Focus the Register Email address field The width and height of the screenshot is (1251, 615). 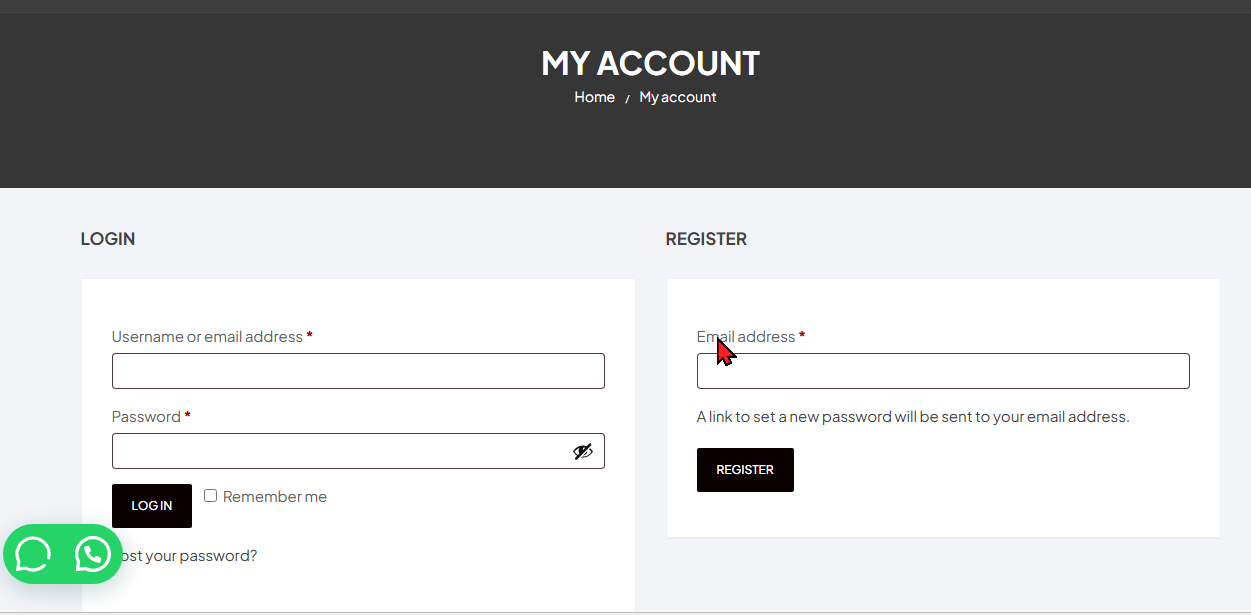tap(943, 371)
